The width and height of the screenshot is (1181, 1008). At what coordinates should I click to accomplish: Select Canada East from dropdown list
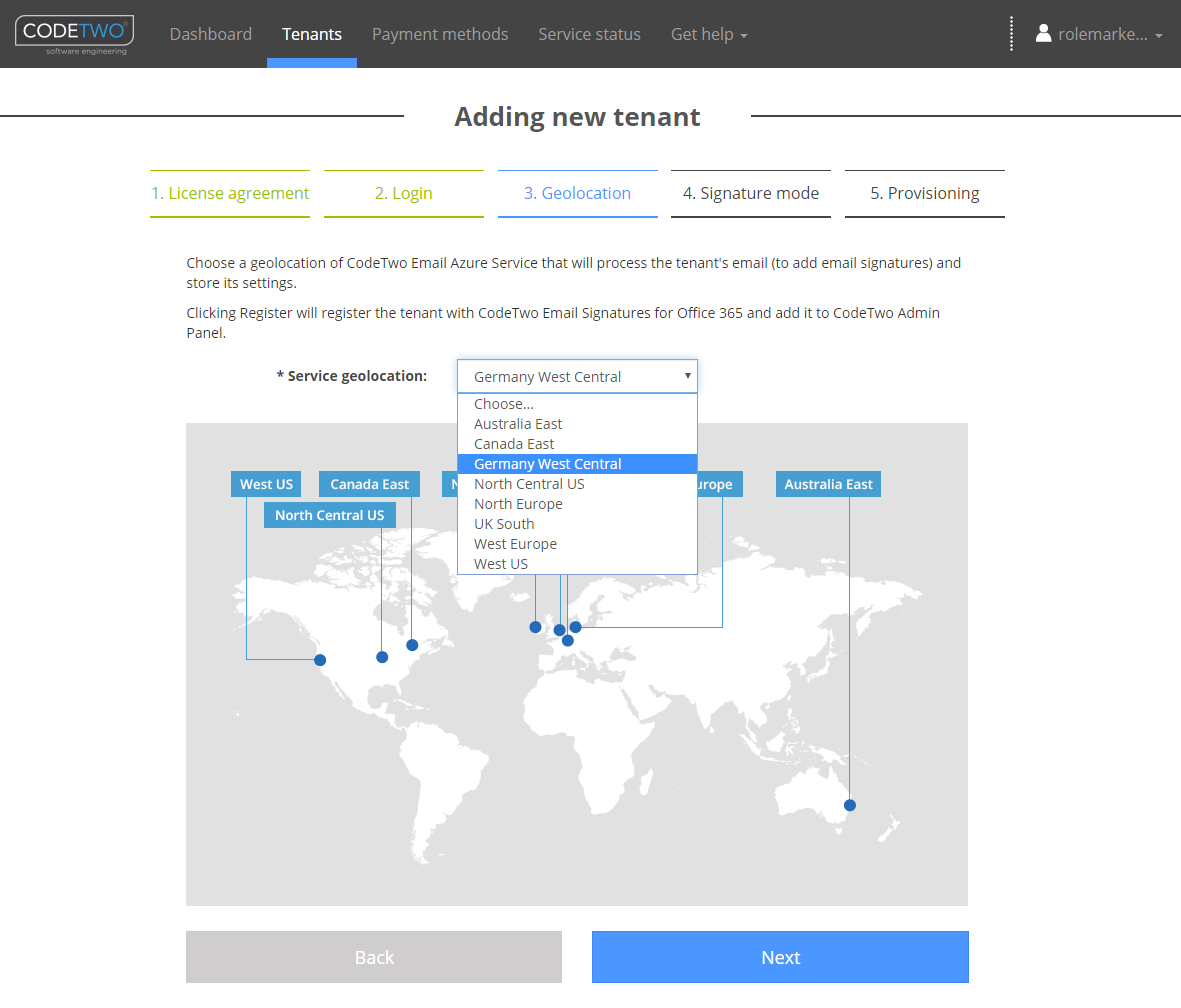[577, 444]
